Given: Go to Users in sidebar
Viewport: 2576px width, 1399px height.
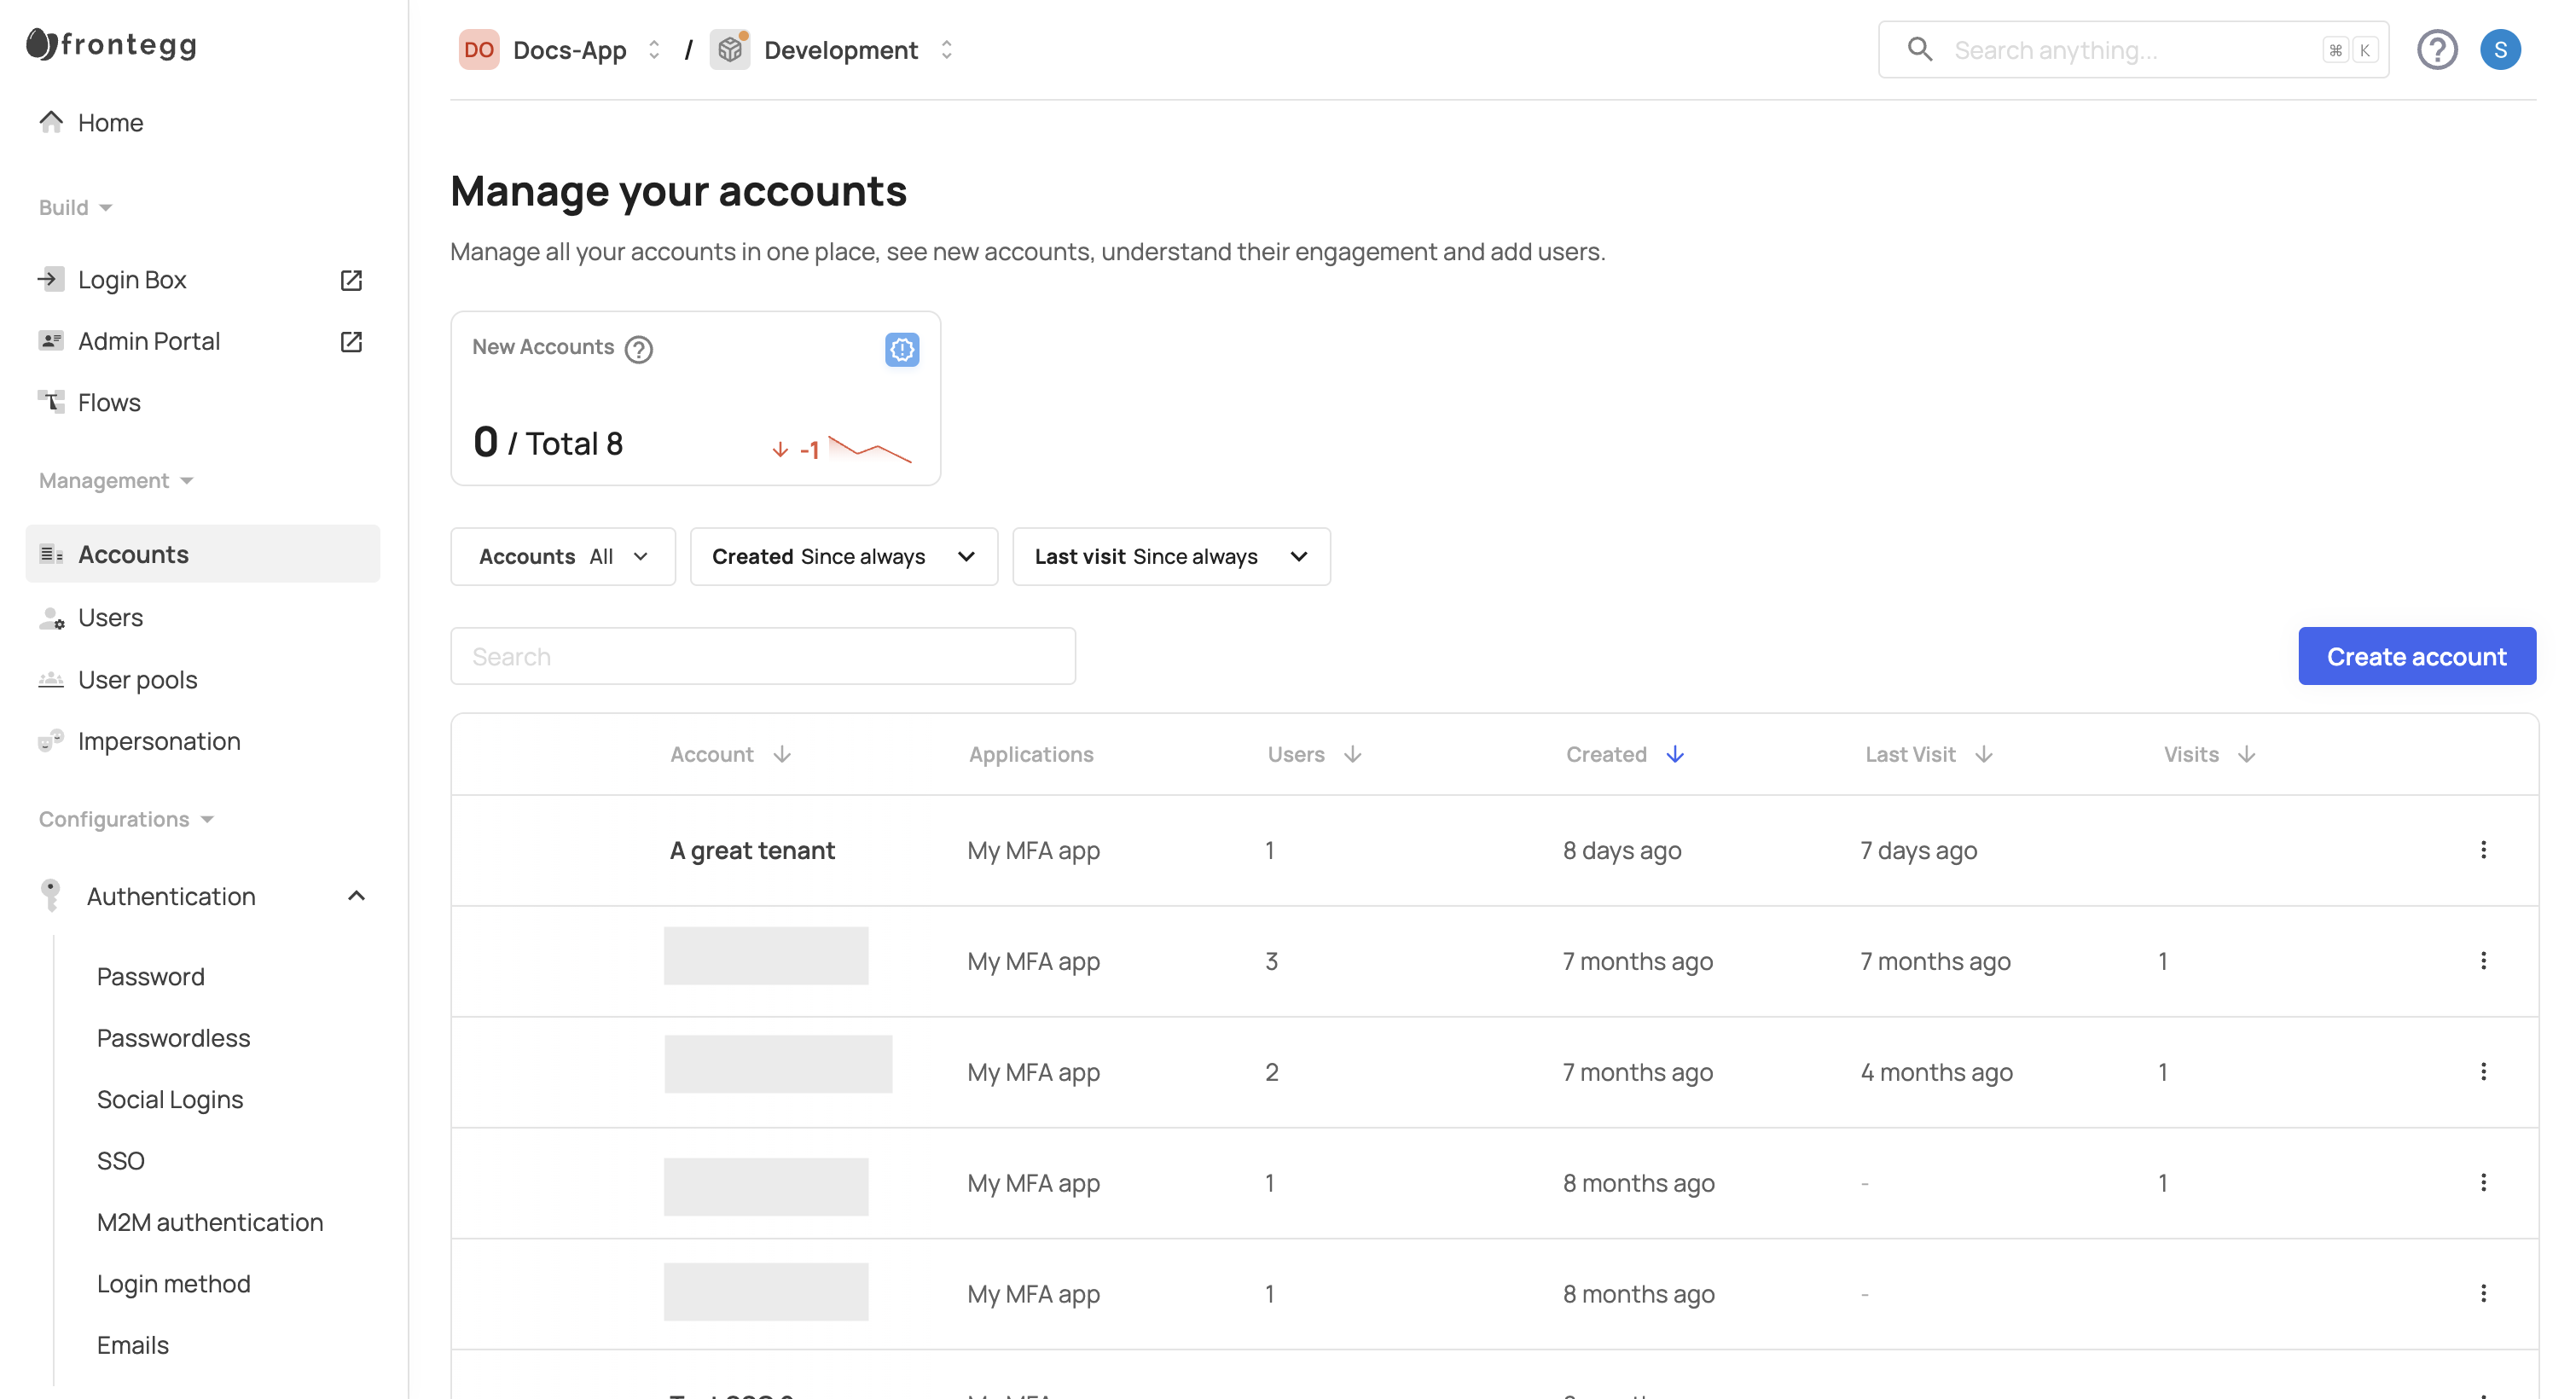Looking at the screenshot, I should 110,618.
